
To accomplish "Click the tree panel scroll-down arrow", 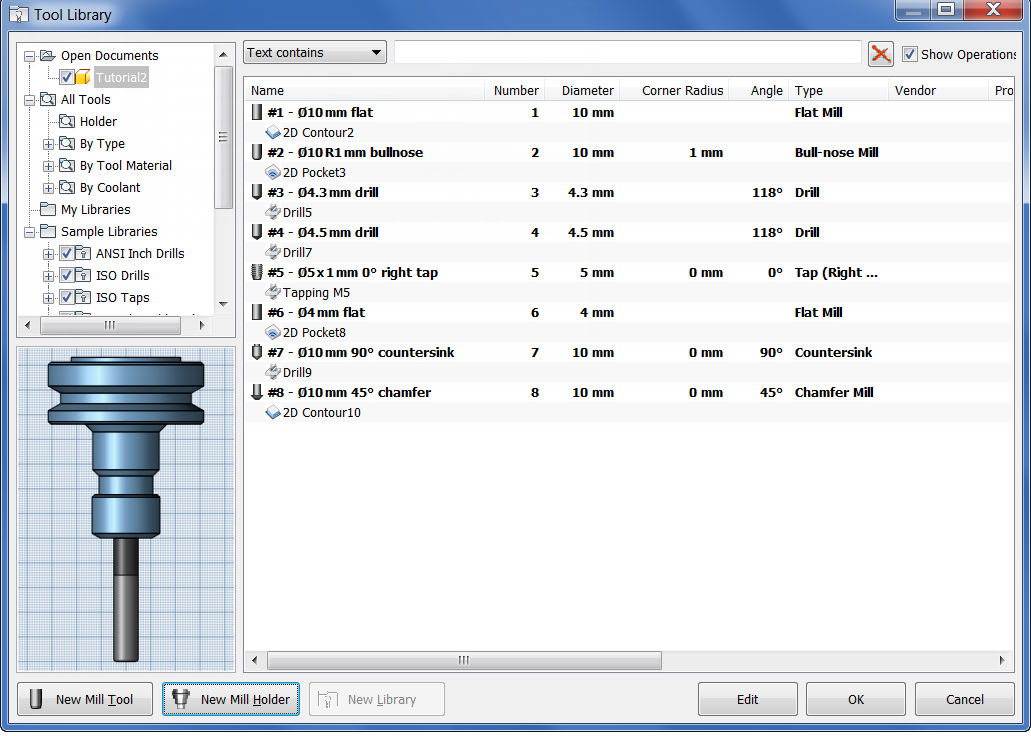I will click(x=224, y=304).
